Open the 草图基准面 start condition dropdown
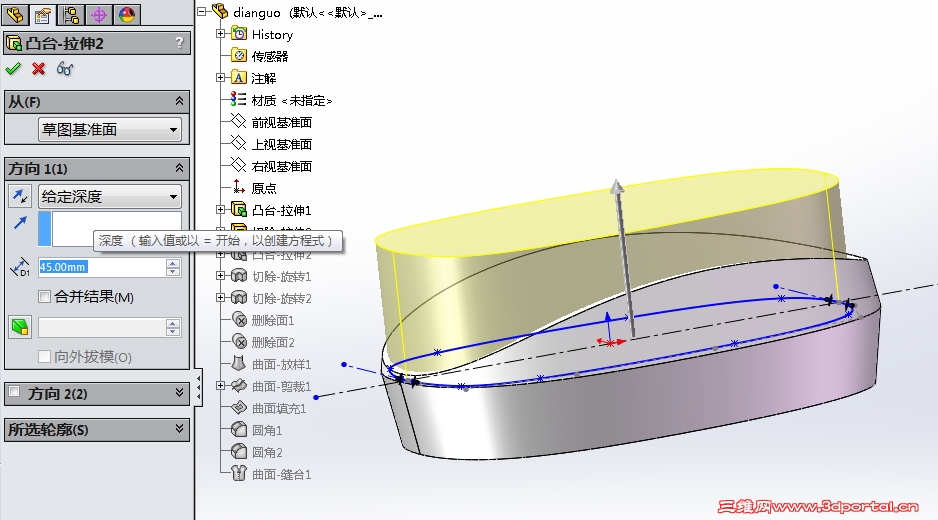The width and height of the screenshot is (938, 520). pyautogui.click(x=110, y=129)
